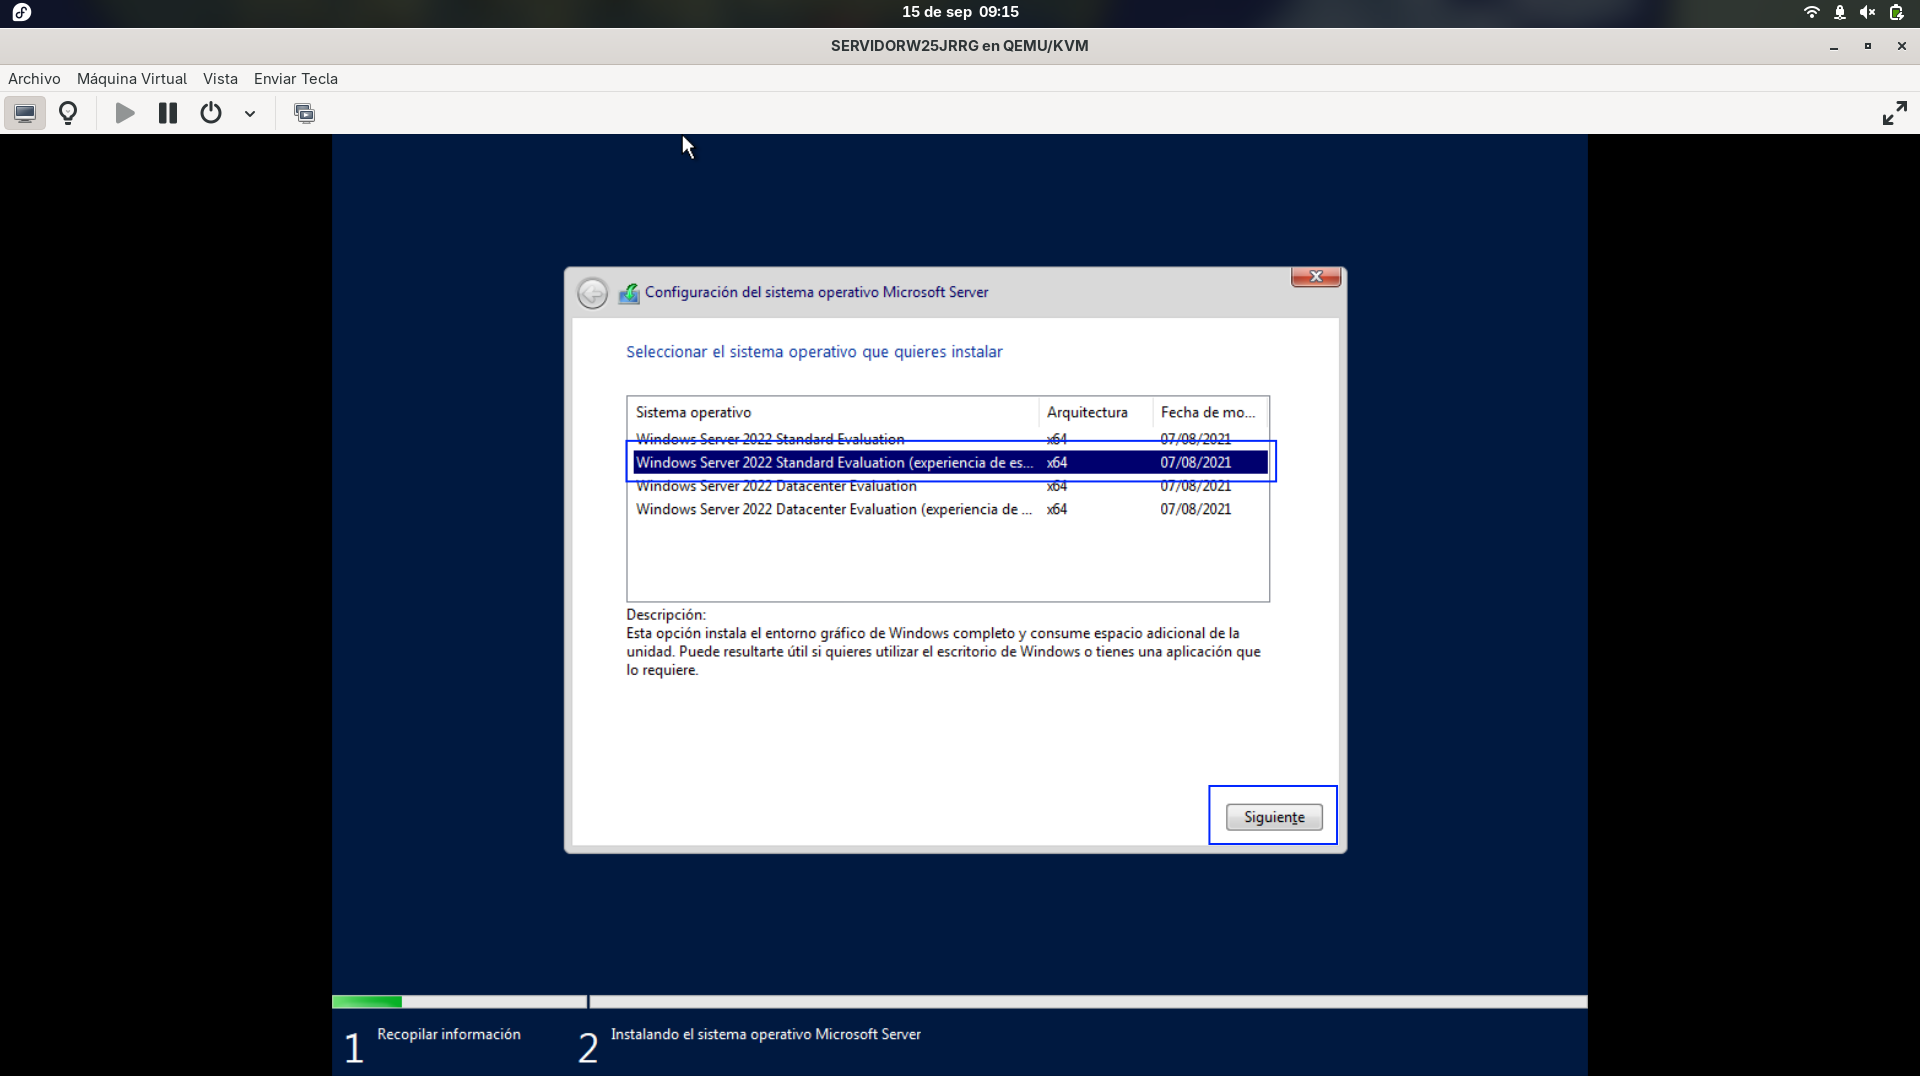Select Windows Server 2022 Datacenter Evaluation row
The image size is (1920, 1076).
(x=950, y=486)
